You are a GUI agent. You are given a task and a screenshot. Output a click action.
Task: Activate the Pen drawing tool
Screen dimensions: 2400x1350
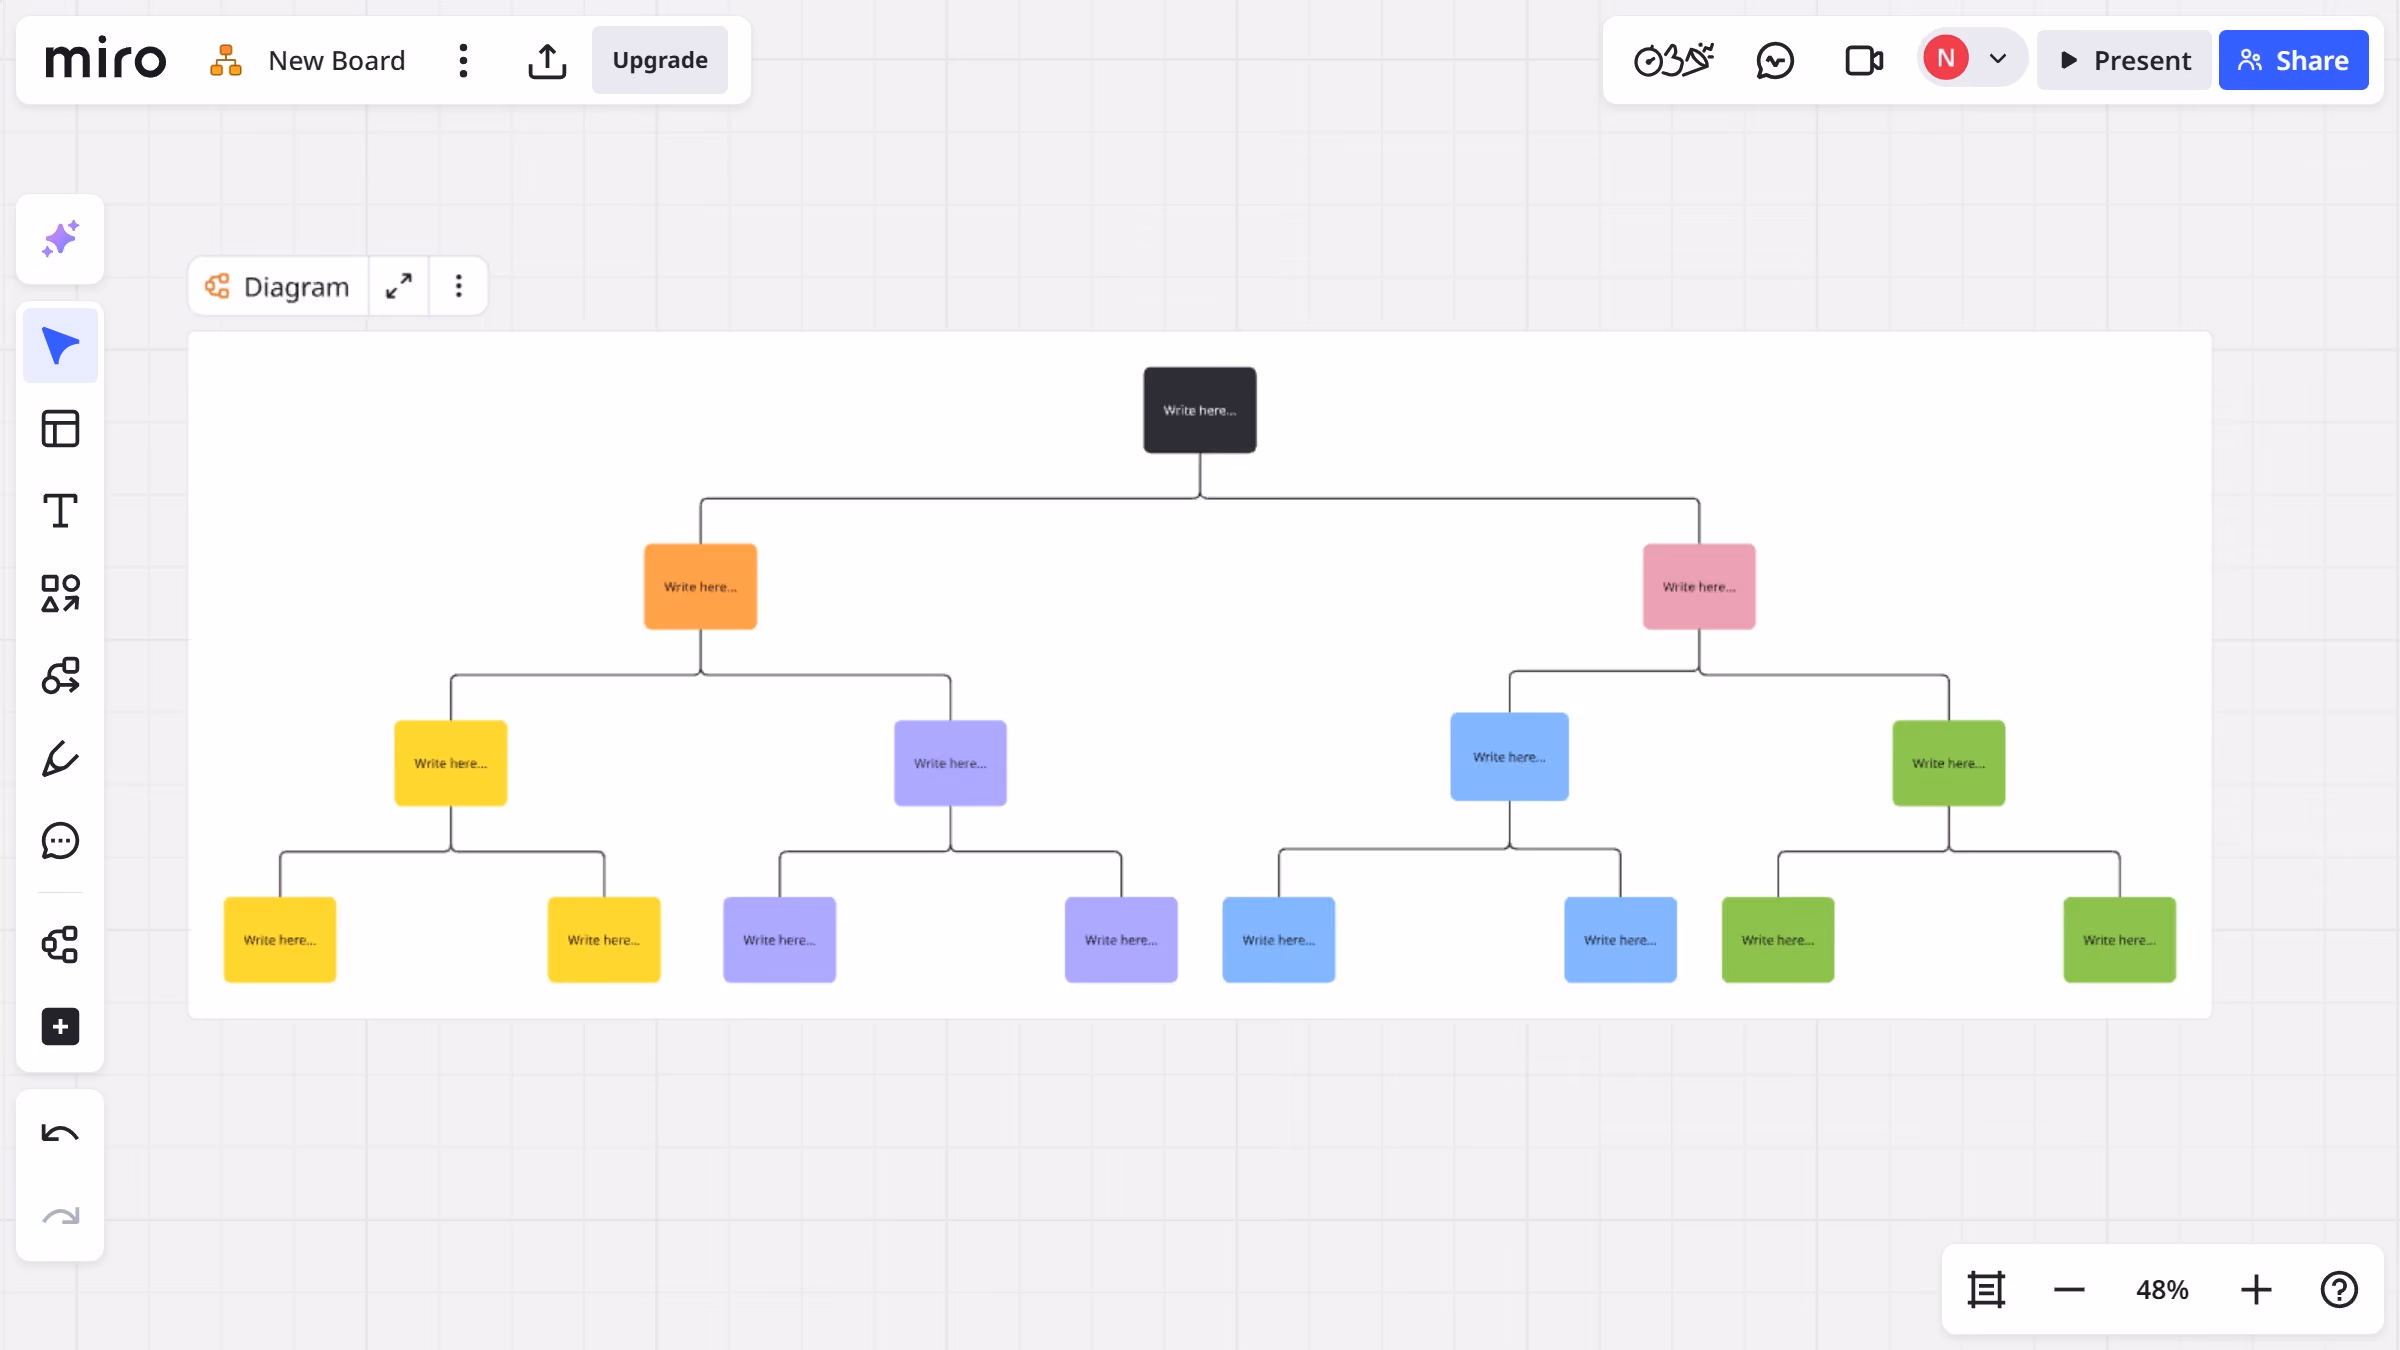60,759
